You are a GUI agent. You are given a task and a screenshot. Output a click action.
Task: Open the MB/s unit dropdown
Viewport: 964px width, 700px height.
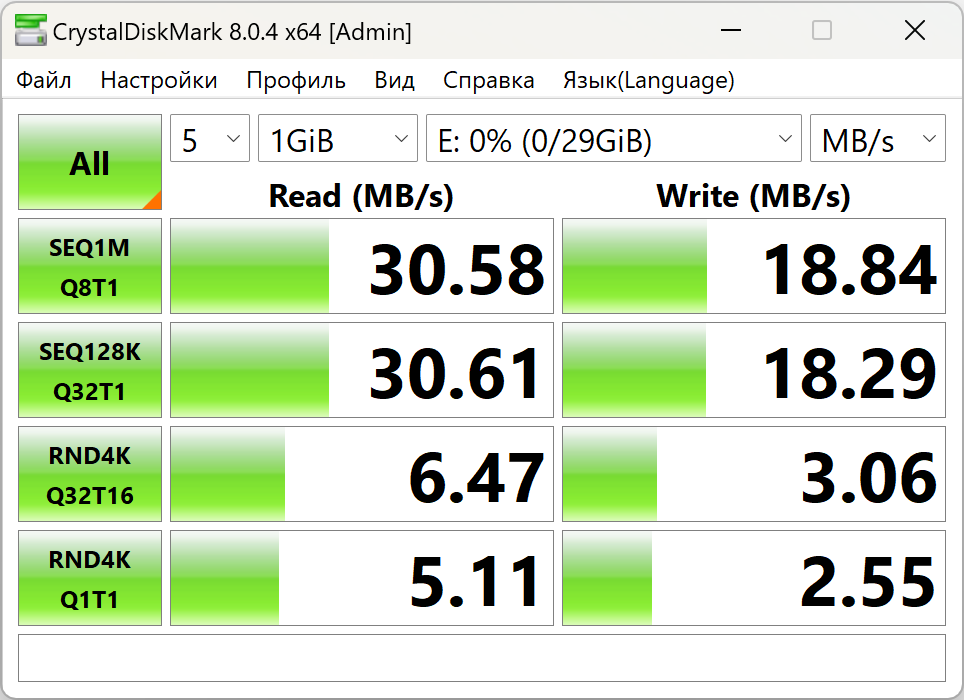coord(877,138)
